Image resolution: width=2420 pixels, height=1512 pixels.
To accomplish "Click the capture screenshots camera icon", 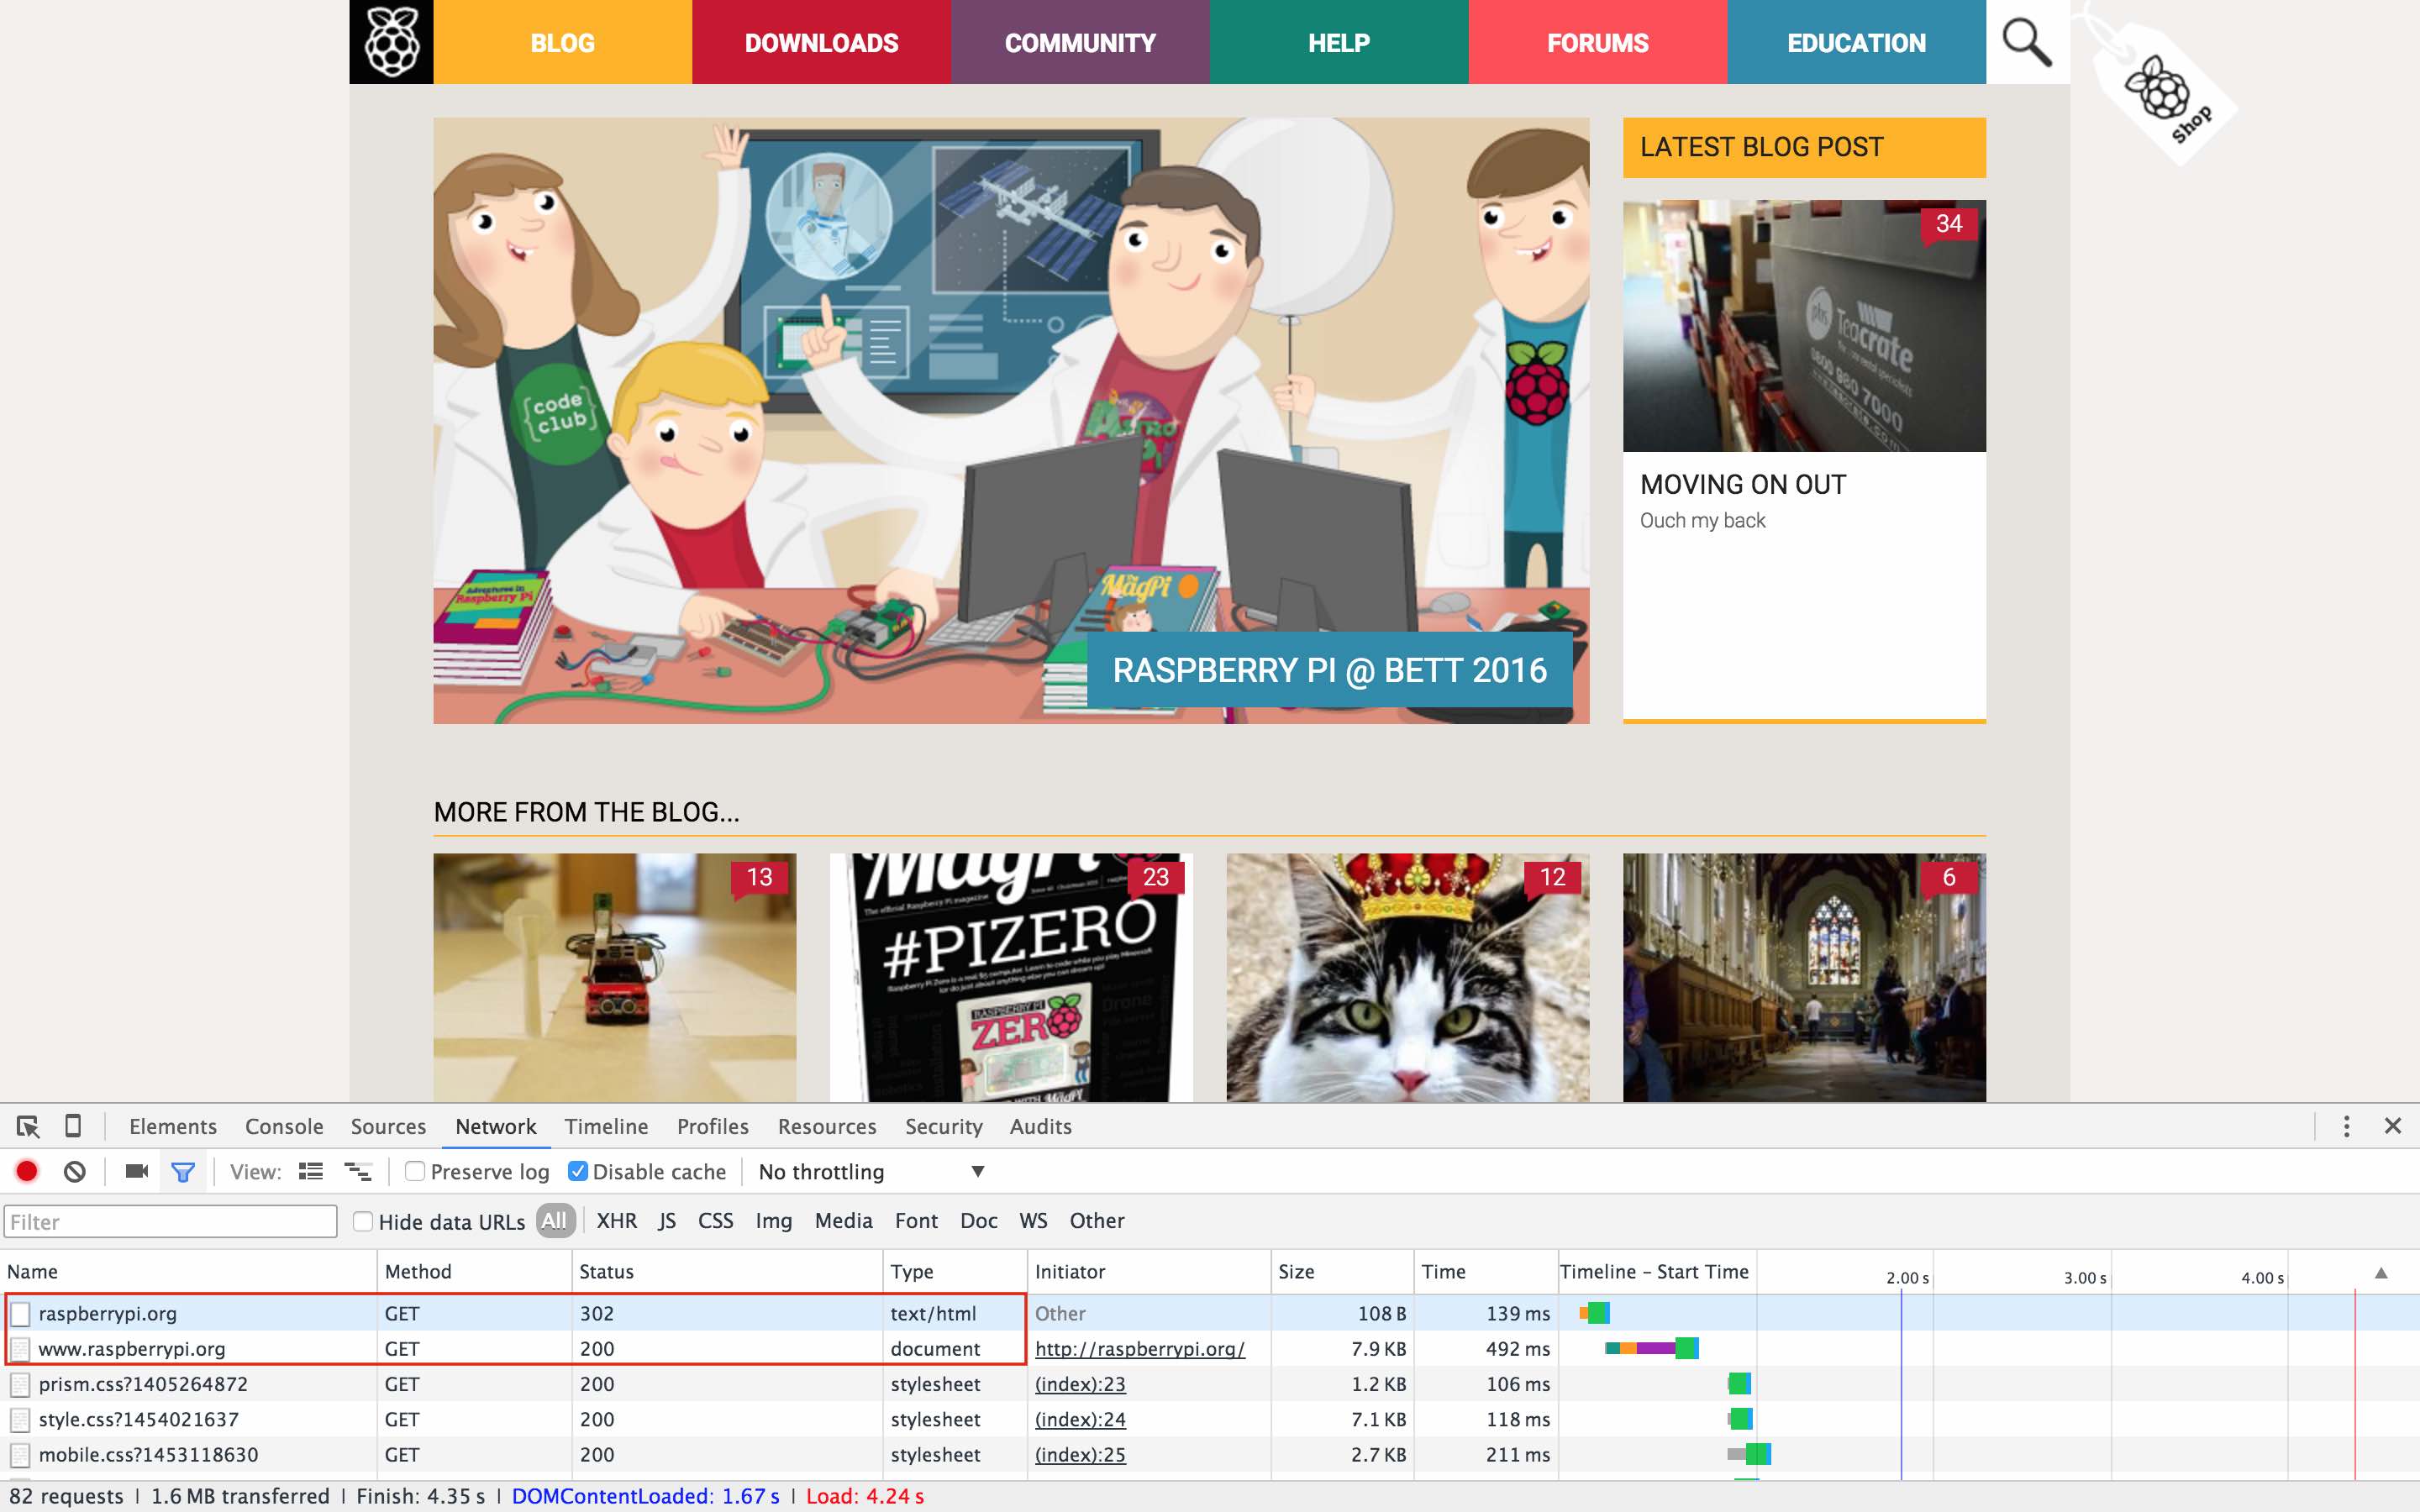I will pyautogui.click(x=137, y=1171).
